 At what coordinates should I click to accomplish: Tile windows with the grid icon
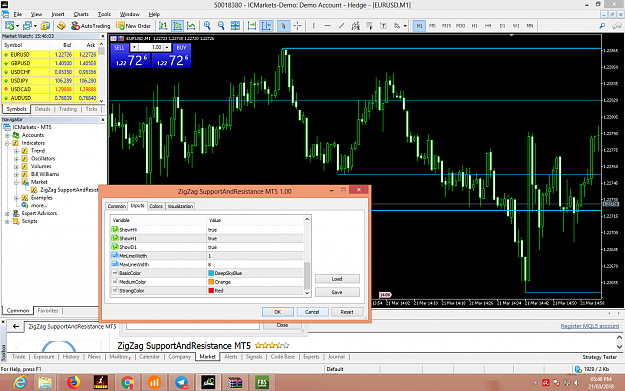coord(236,26)
